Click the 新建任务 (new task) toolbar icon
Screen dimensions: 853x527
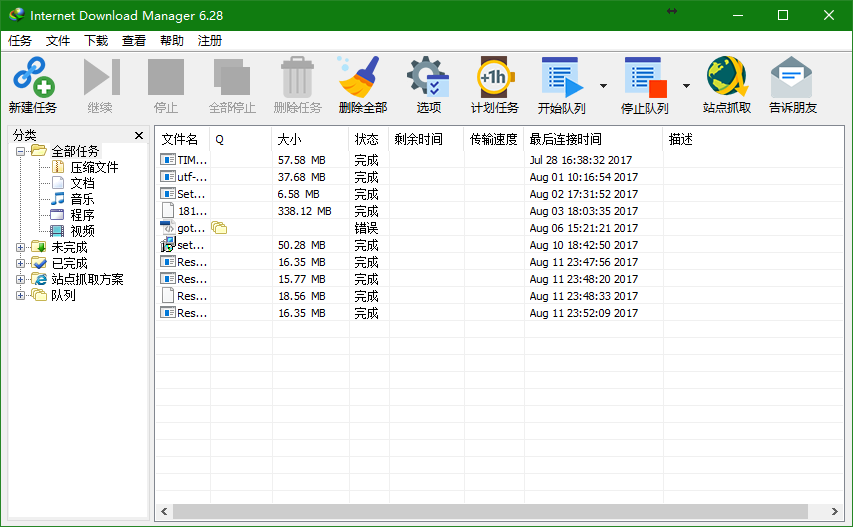[33, 78]
